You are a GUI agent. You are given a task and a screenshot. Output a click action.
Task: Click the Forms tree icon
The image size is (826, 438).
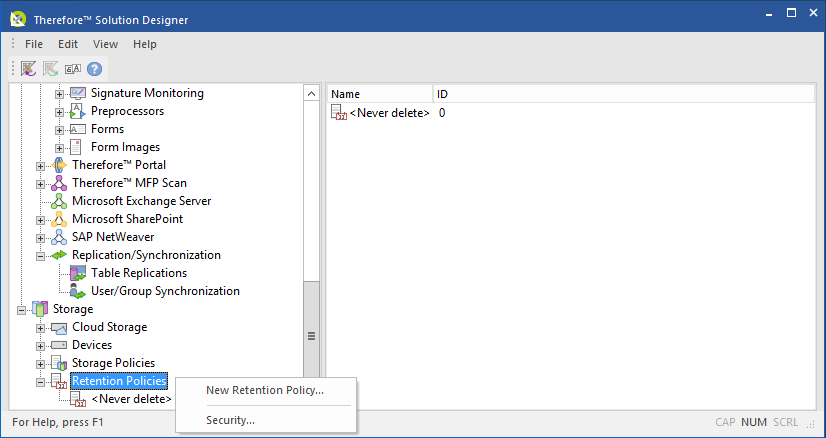click(77, 129)
